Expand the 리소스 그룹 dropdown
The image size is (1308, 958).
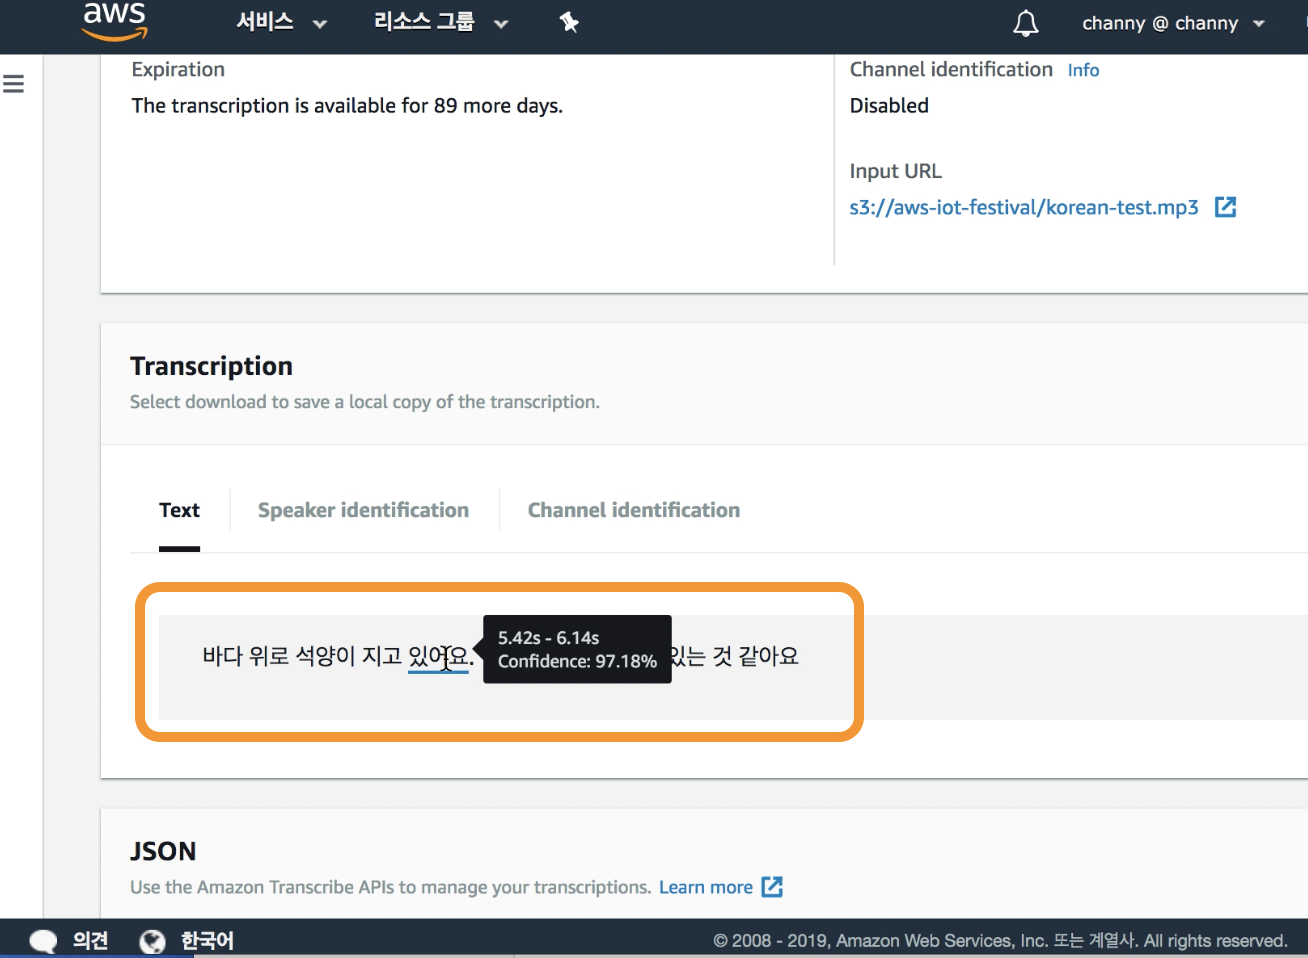[441, 22]
